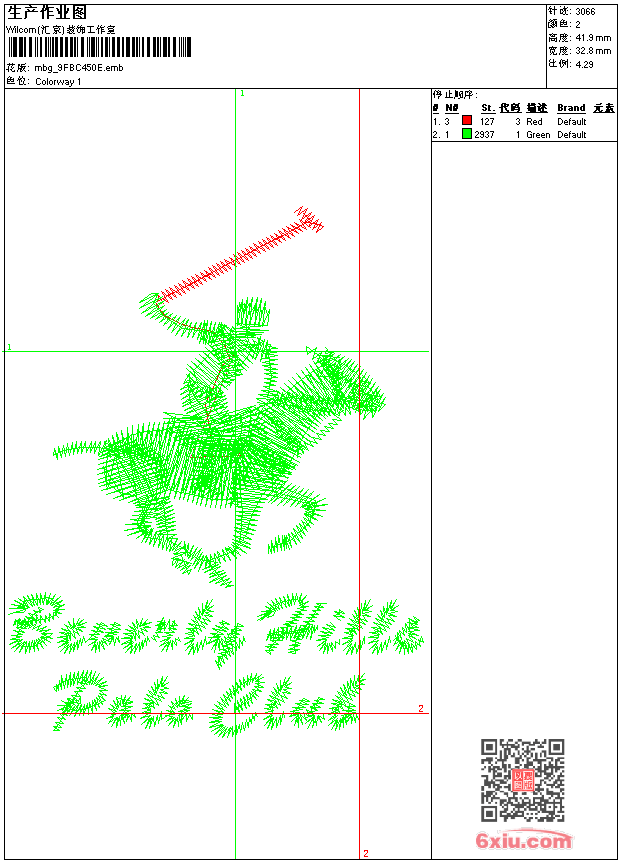Select the embroidered Beverly Hills lettering

[x=217, y=631]
